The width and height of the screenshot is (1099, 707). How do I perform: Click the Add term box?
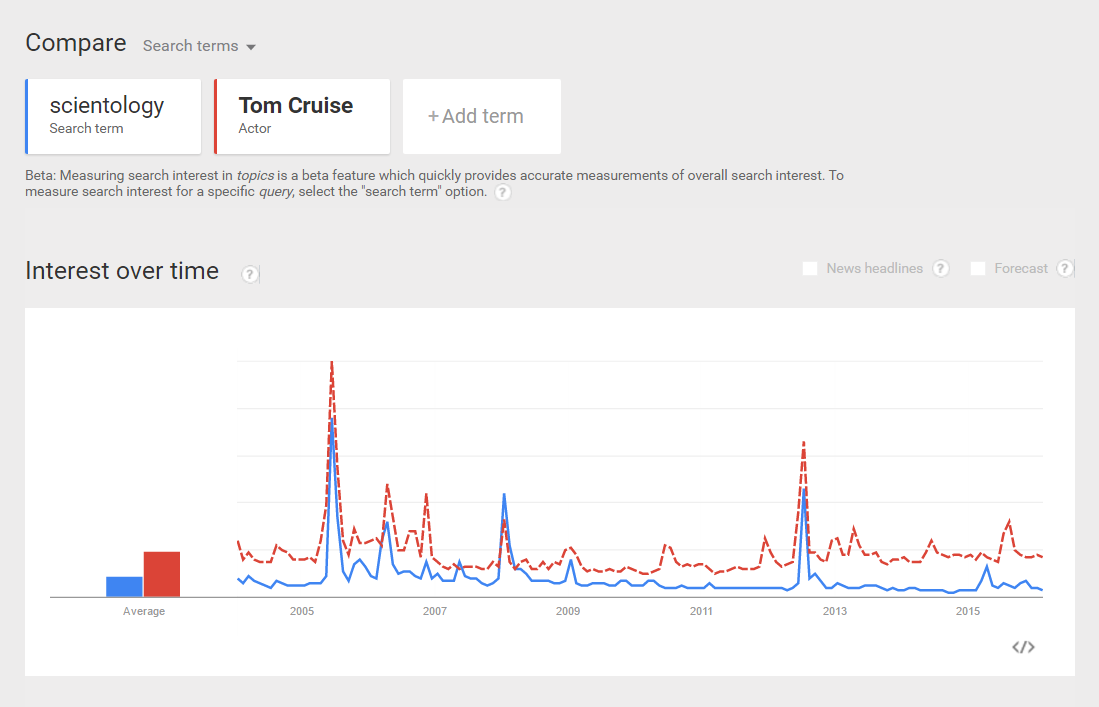pos(482,116)
